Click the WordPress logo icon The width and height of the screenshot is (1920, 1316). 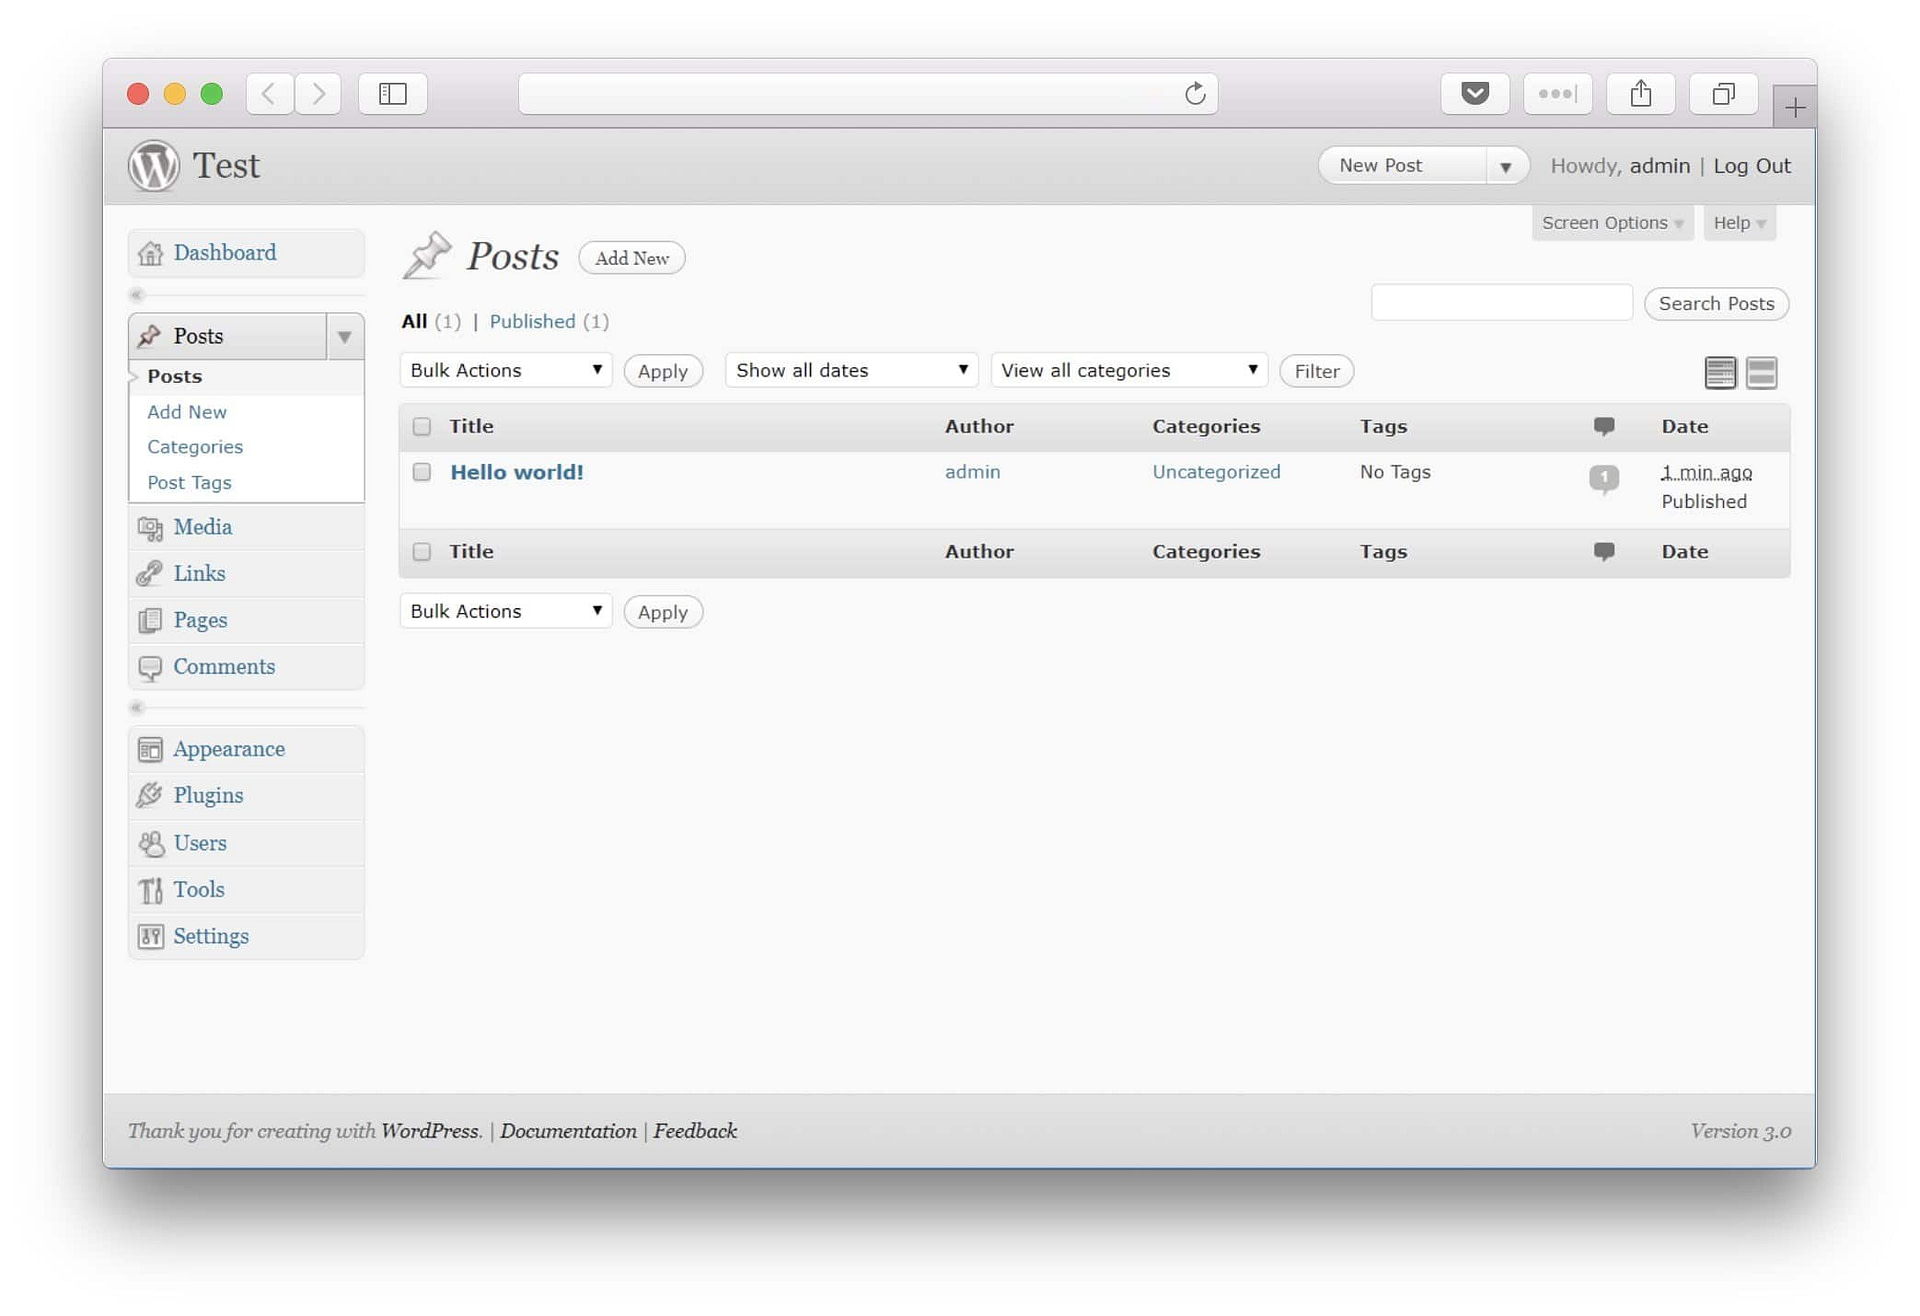click(153, 166)
